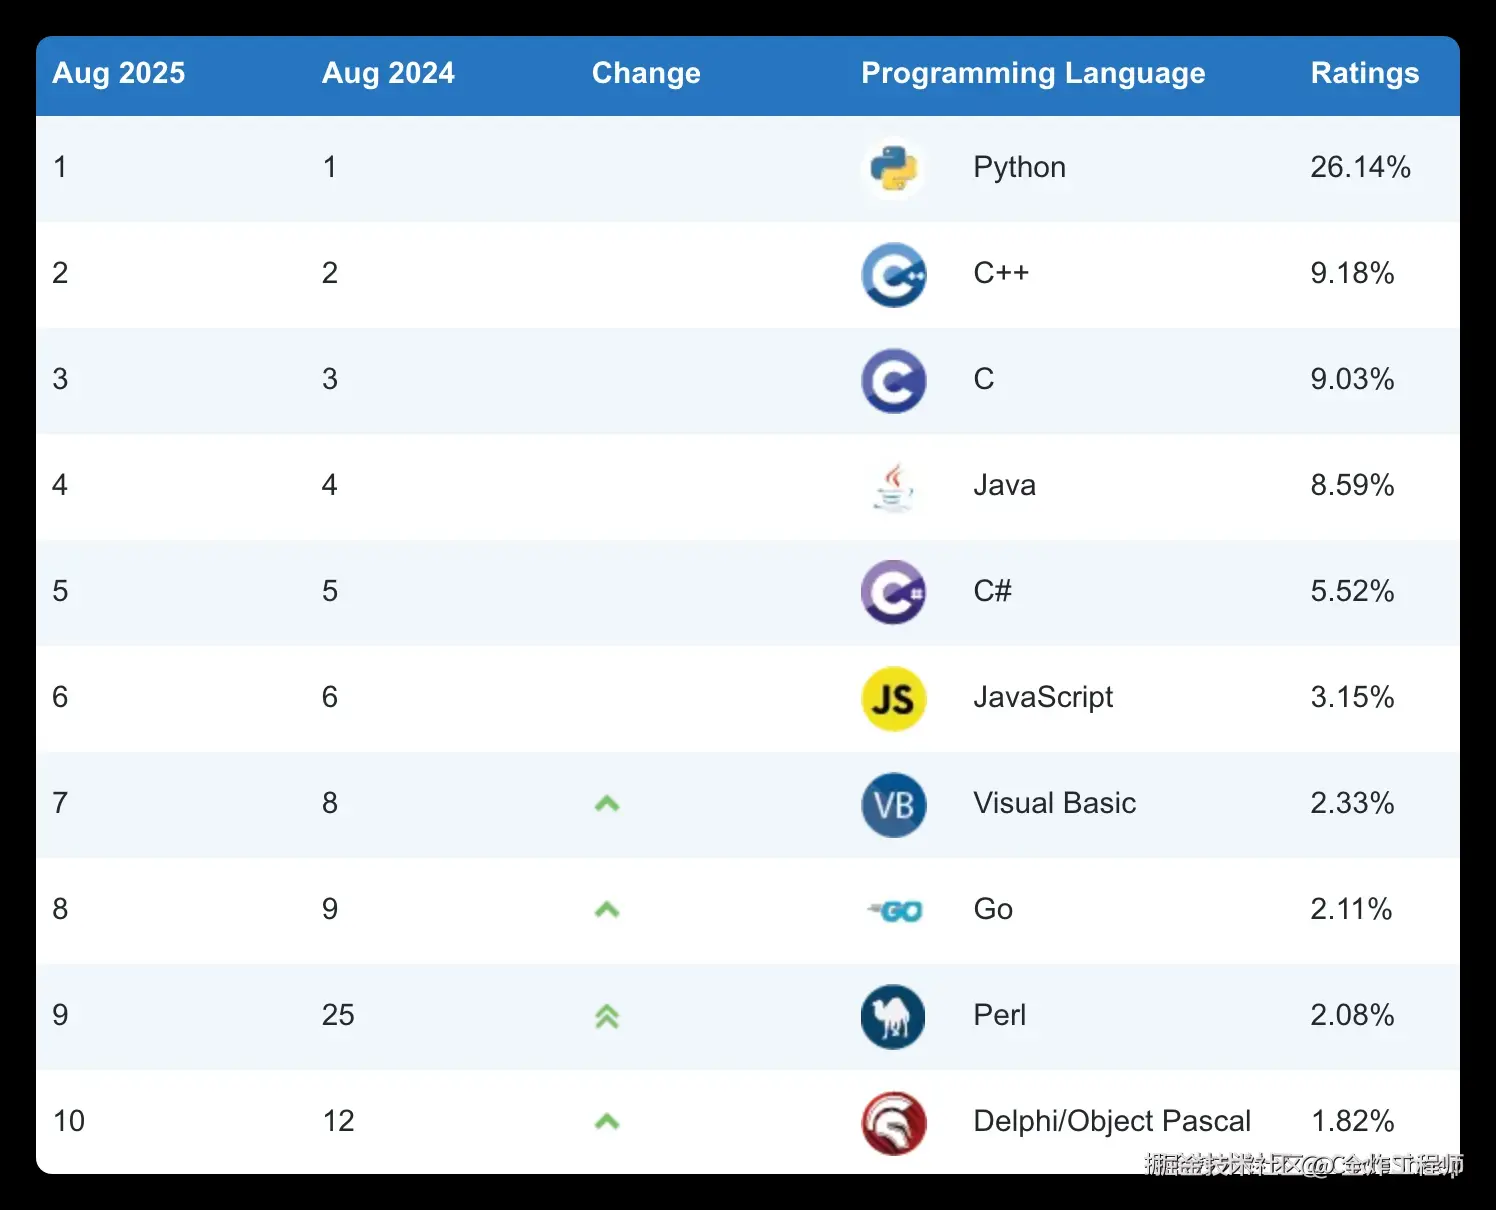The image size is (1496, 1210).
Task: Click the up arrow in Delphi row
Action: point(607,1122)
